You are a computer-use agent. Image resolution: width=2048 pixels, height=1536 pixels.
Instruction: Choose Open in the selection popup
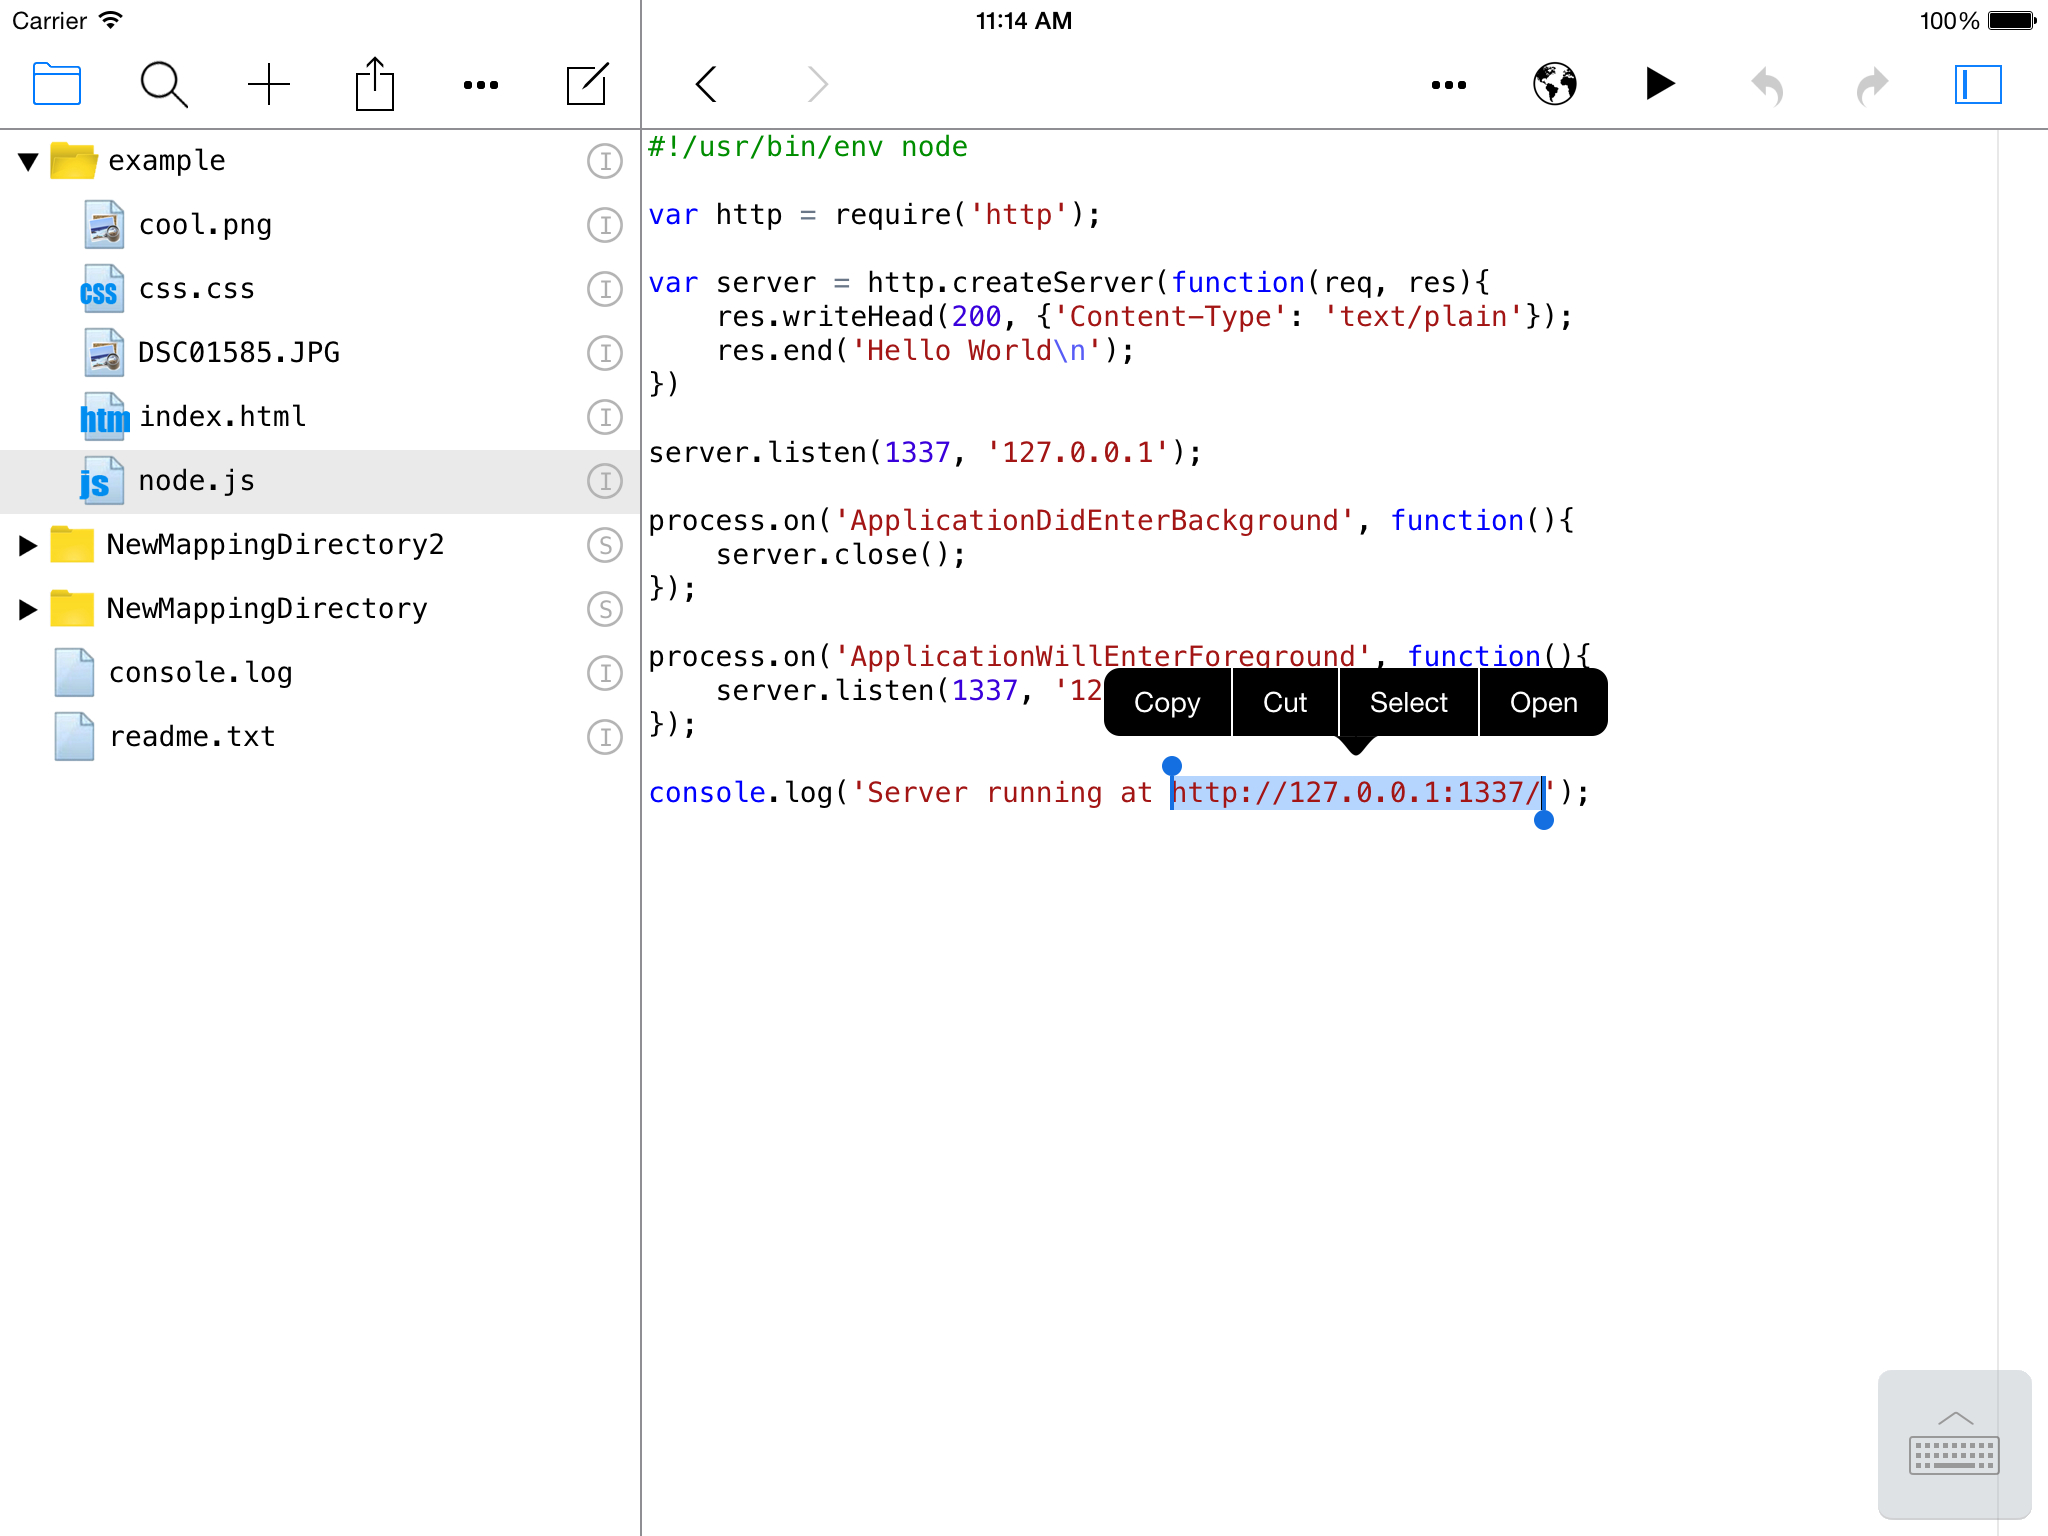[x=1543, y=703]
